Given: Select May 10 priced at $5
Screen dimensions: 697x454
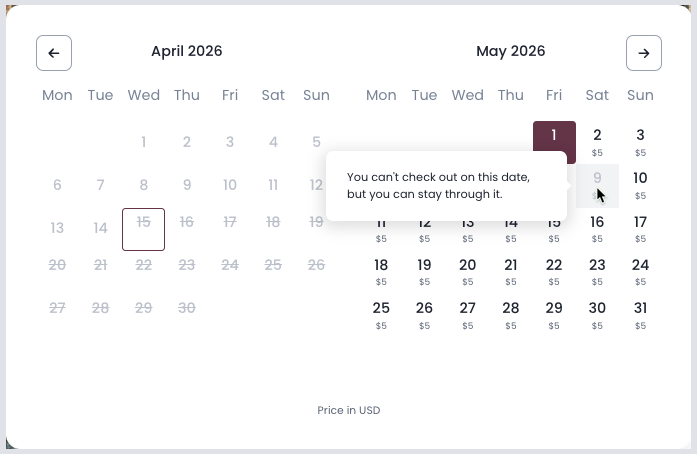Looking at the screenshot, I should [640, 185].
